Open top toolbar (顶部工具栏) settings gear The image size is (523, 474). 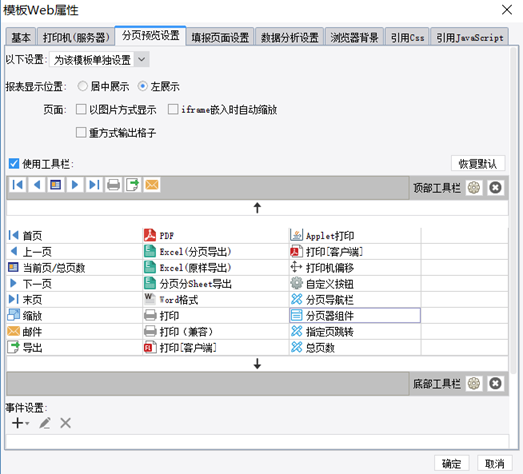pos(474,188)
